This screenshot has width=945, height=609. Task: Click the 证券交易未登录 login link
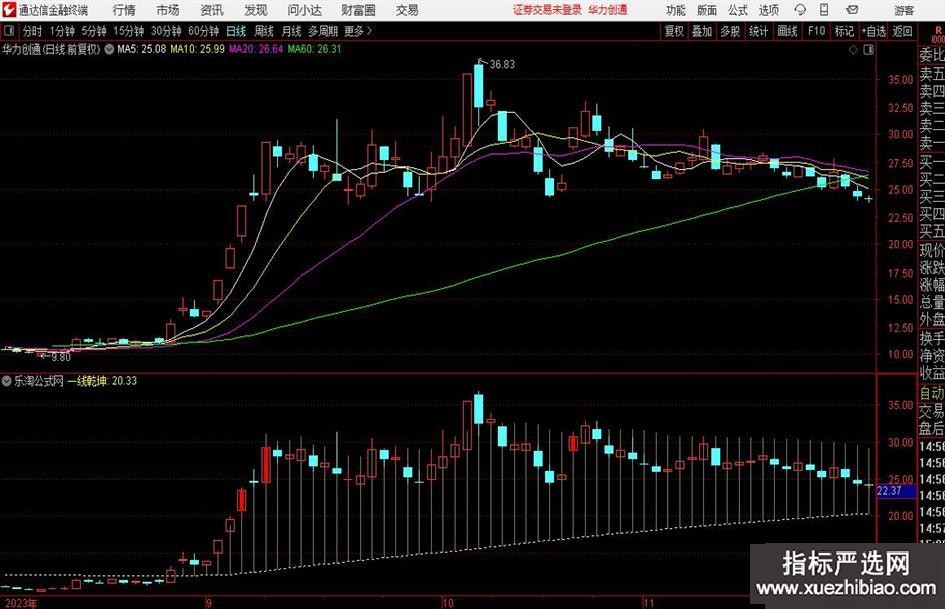547,10
